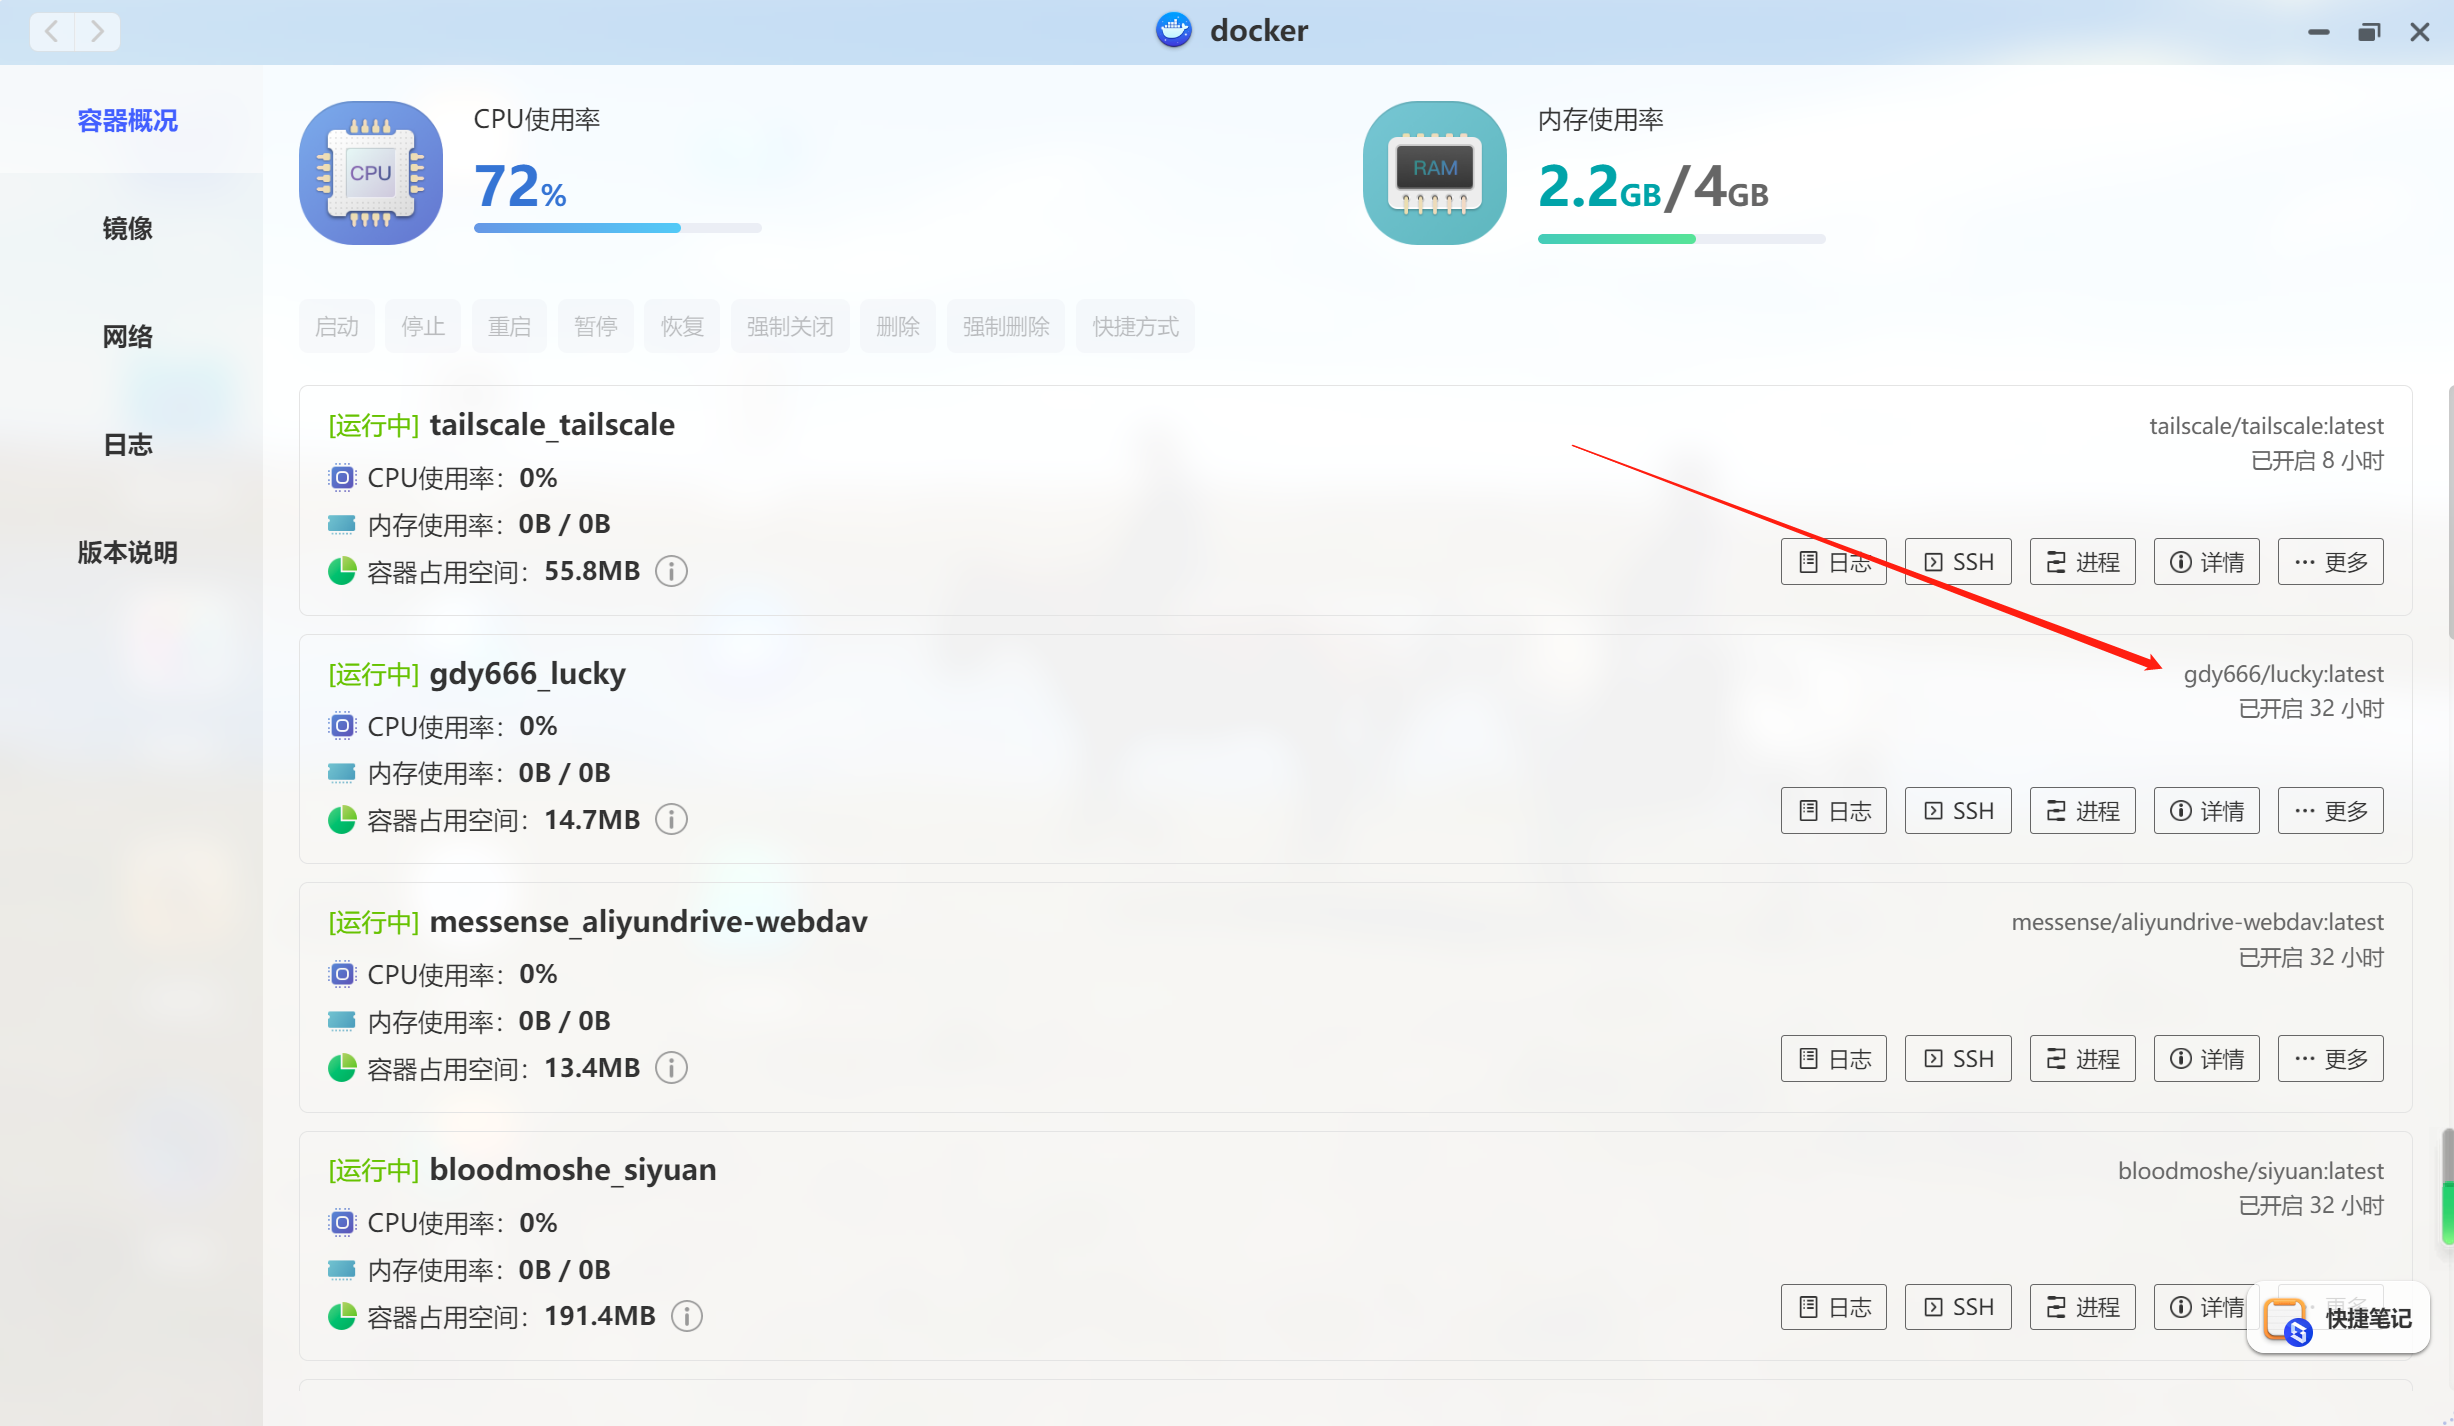Viewport: 2454px width, 1426px height.
Task: Open 更多 menu for tailscale_tailscale container
Action: (x=2330, y=561)
